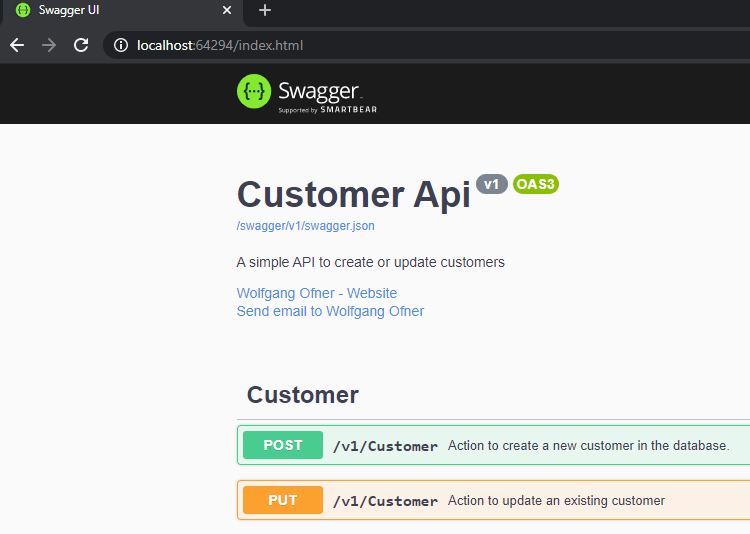
Task: Click 'Supported by SMARTBEAR' text
Action: (328, 110)
